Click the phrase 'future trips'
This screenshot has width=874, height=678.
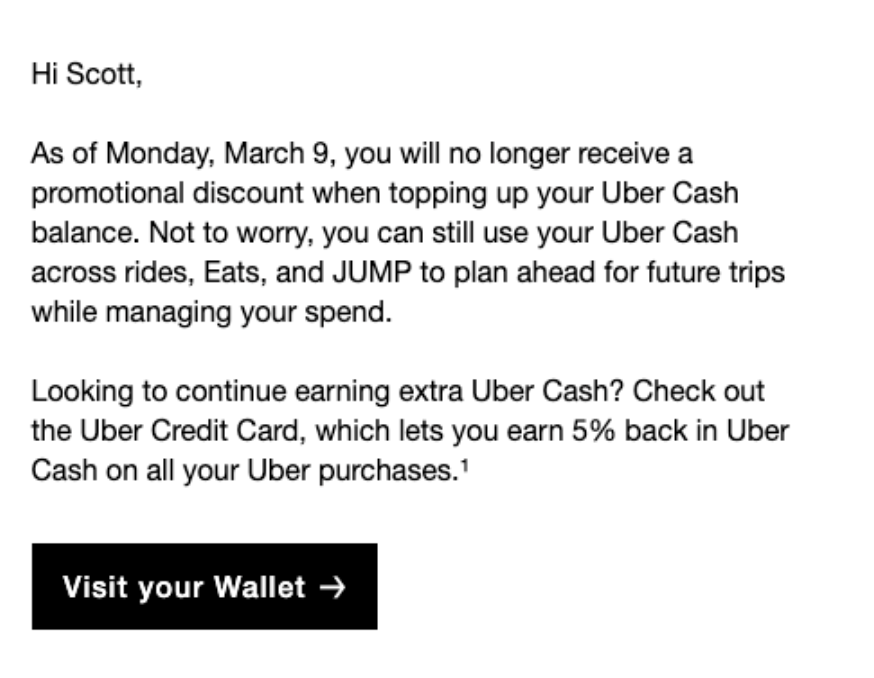pyautogui.click(x=716, y=273)
